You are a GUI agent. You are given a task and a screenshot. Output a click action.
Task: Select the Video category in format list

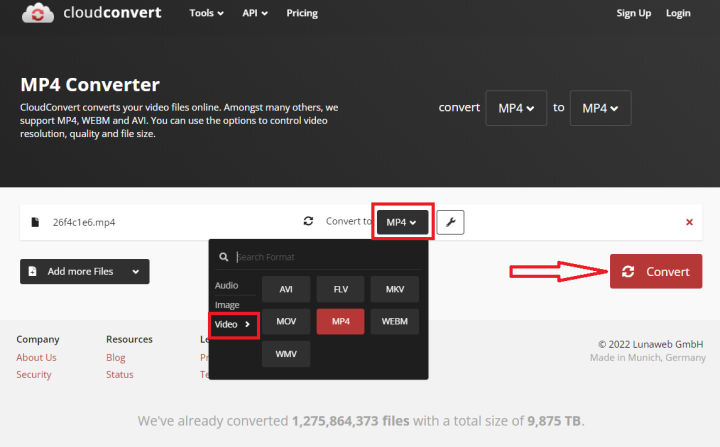coord(233,324)
